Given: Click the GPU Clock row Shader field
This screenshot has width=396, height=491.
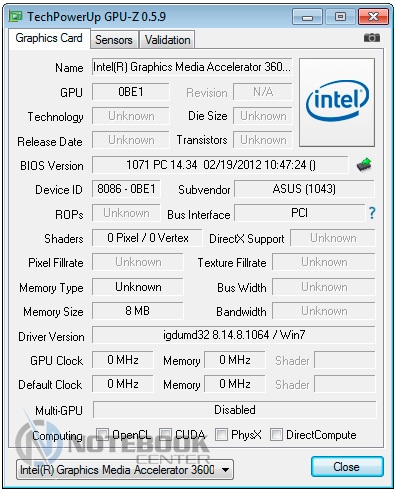Looking at the screenshot, I should [x=345, y=360].
